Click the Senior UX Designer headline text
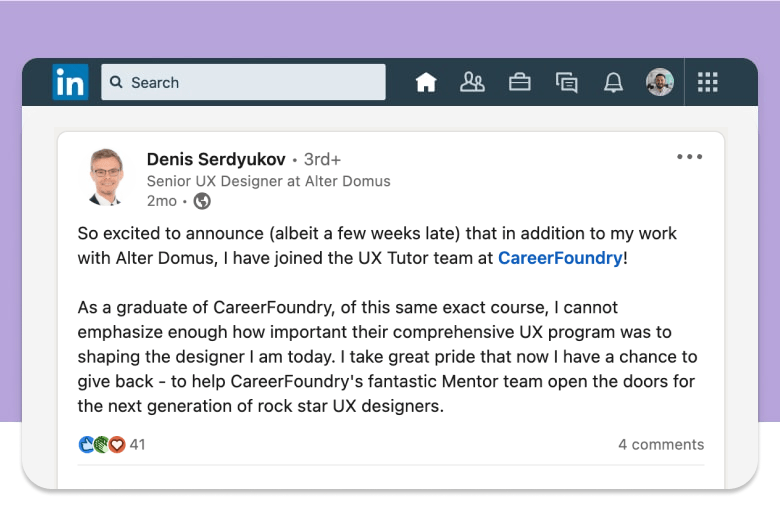Viewport: 780px width, 516px height. pos(268,181)
